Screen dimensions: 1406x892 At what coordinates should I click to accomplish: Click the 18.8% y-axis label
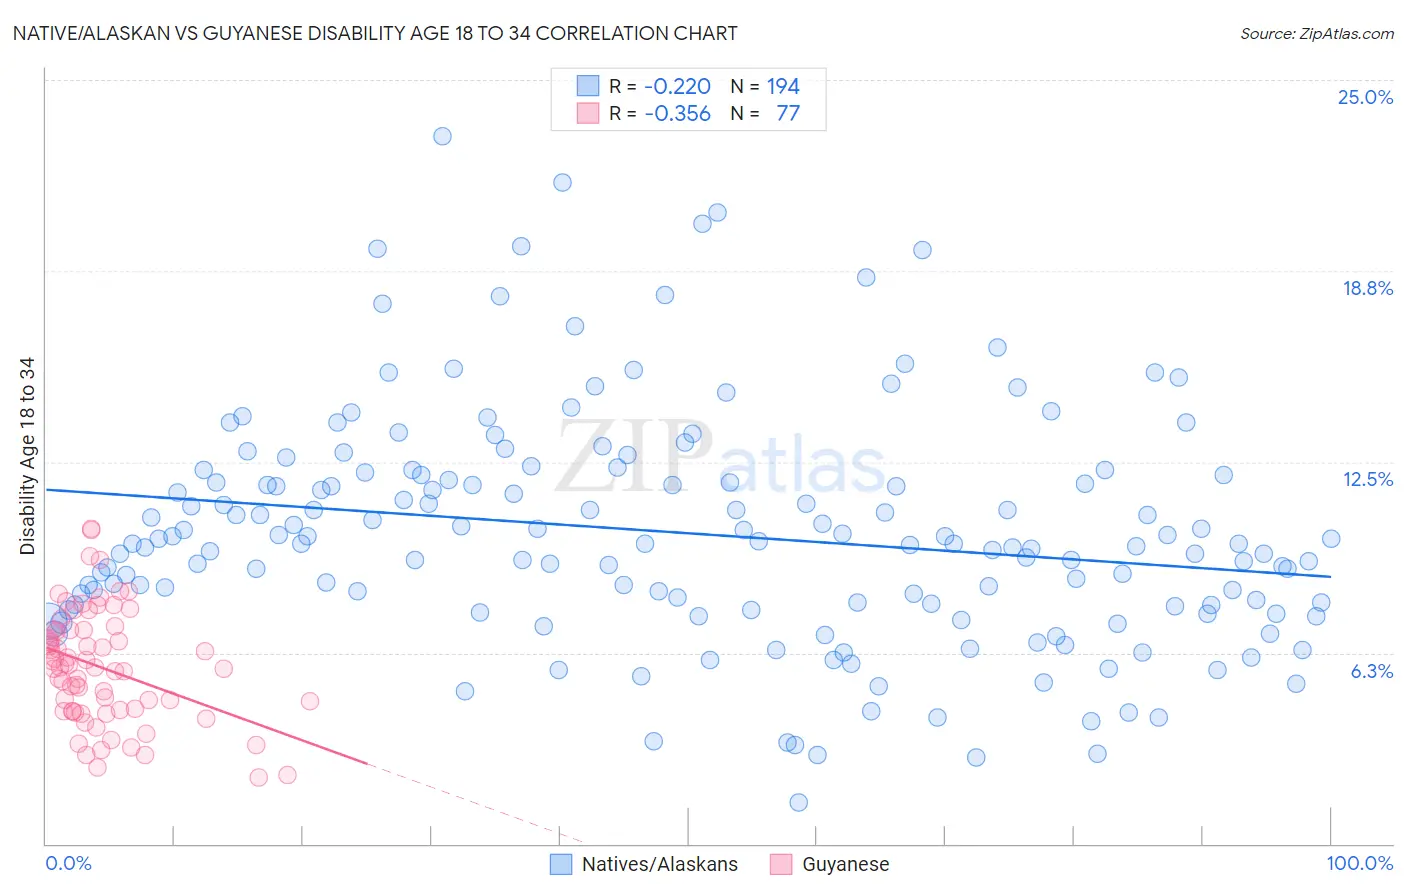coord(1367,288)
